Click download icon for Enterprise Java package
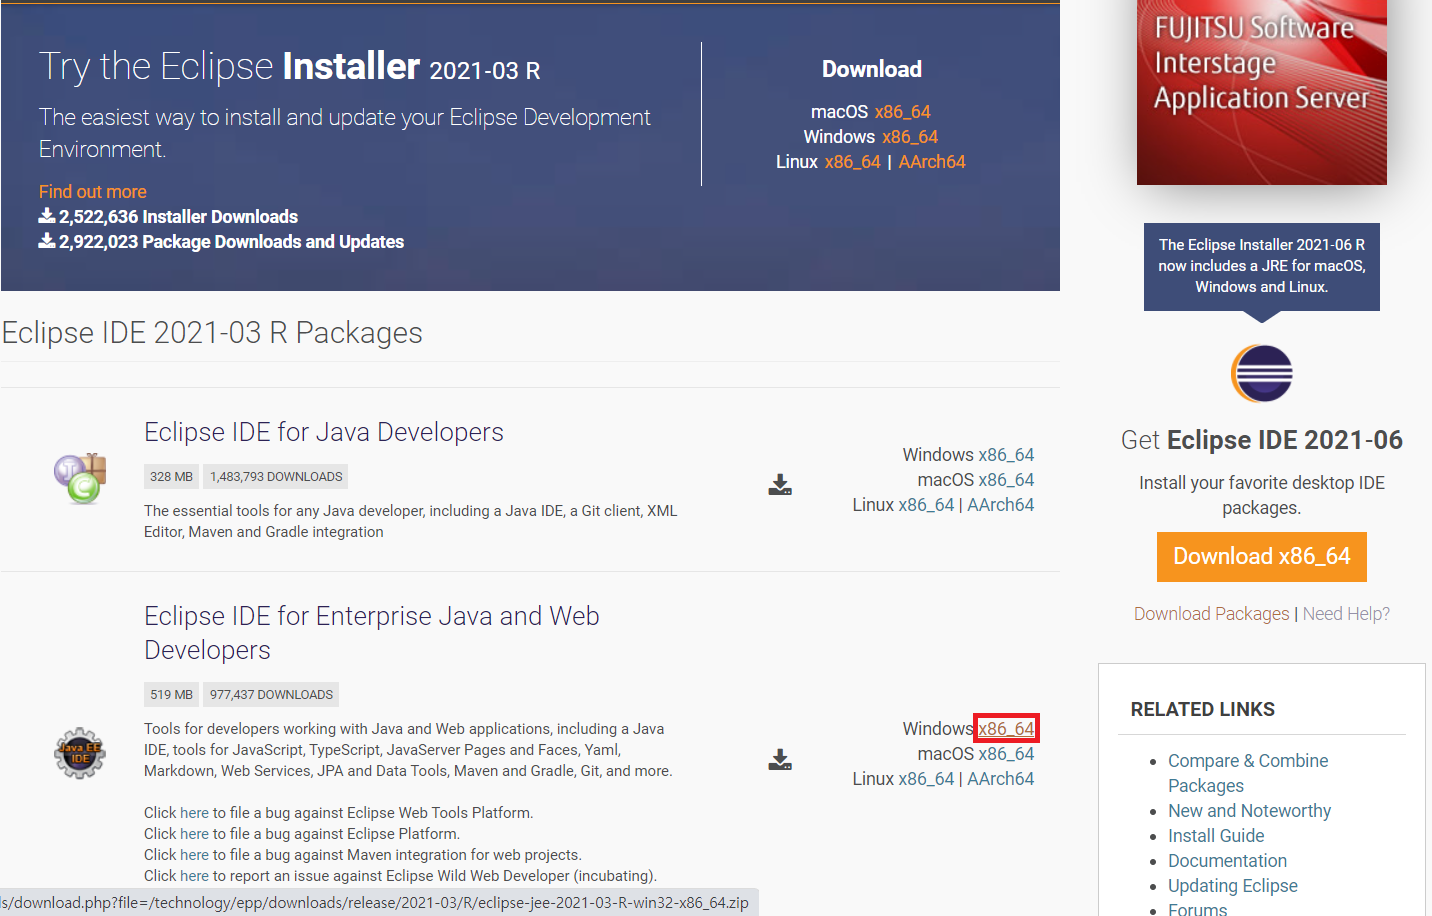The image size is (1432, 916). [780, 759]
